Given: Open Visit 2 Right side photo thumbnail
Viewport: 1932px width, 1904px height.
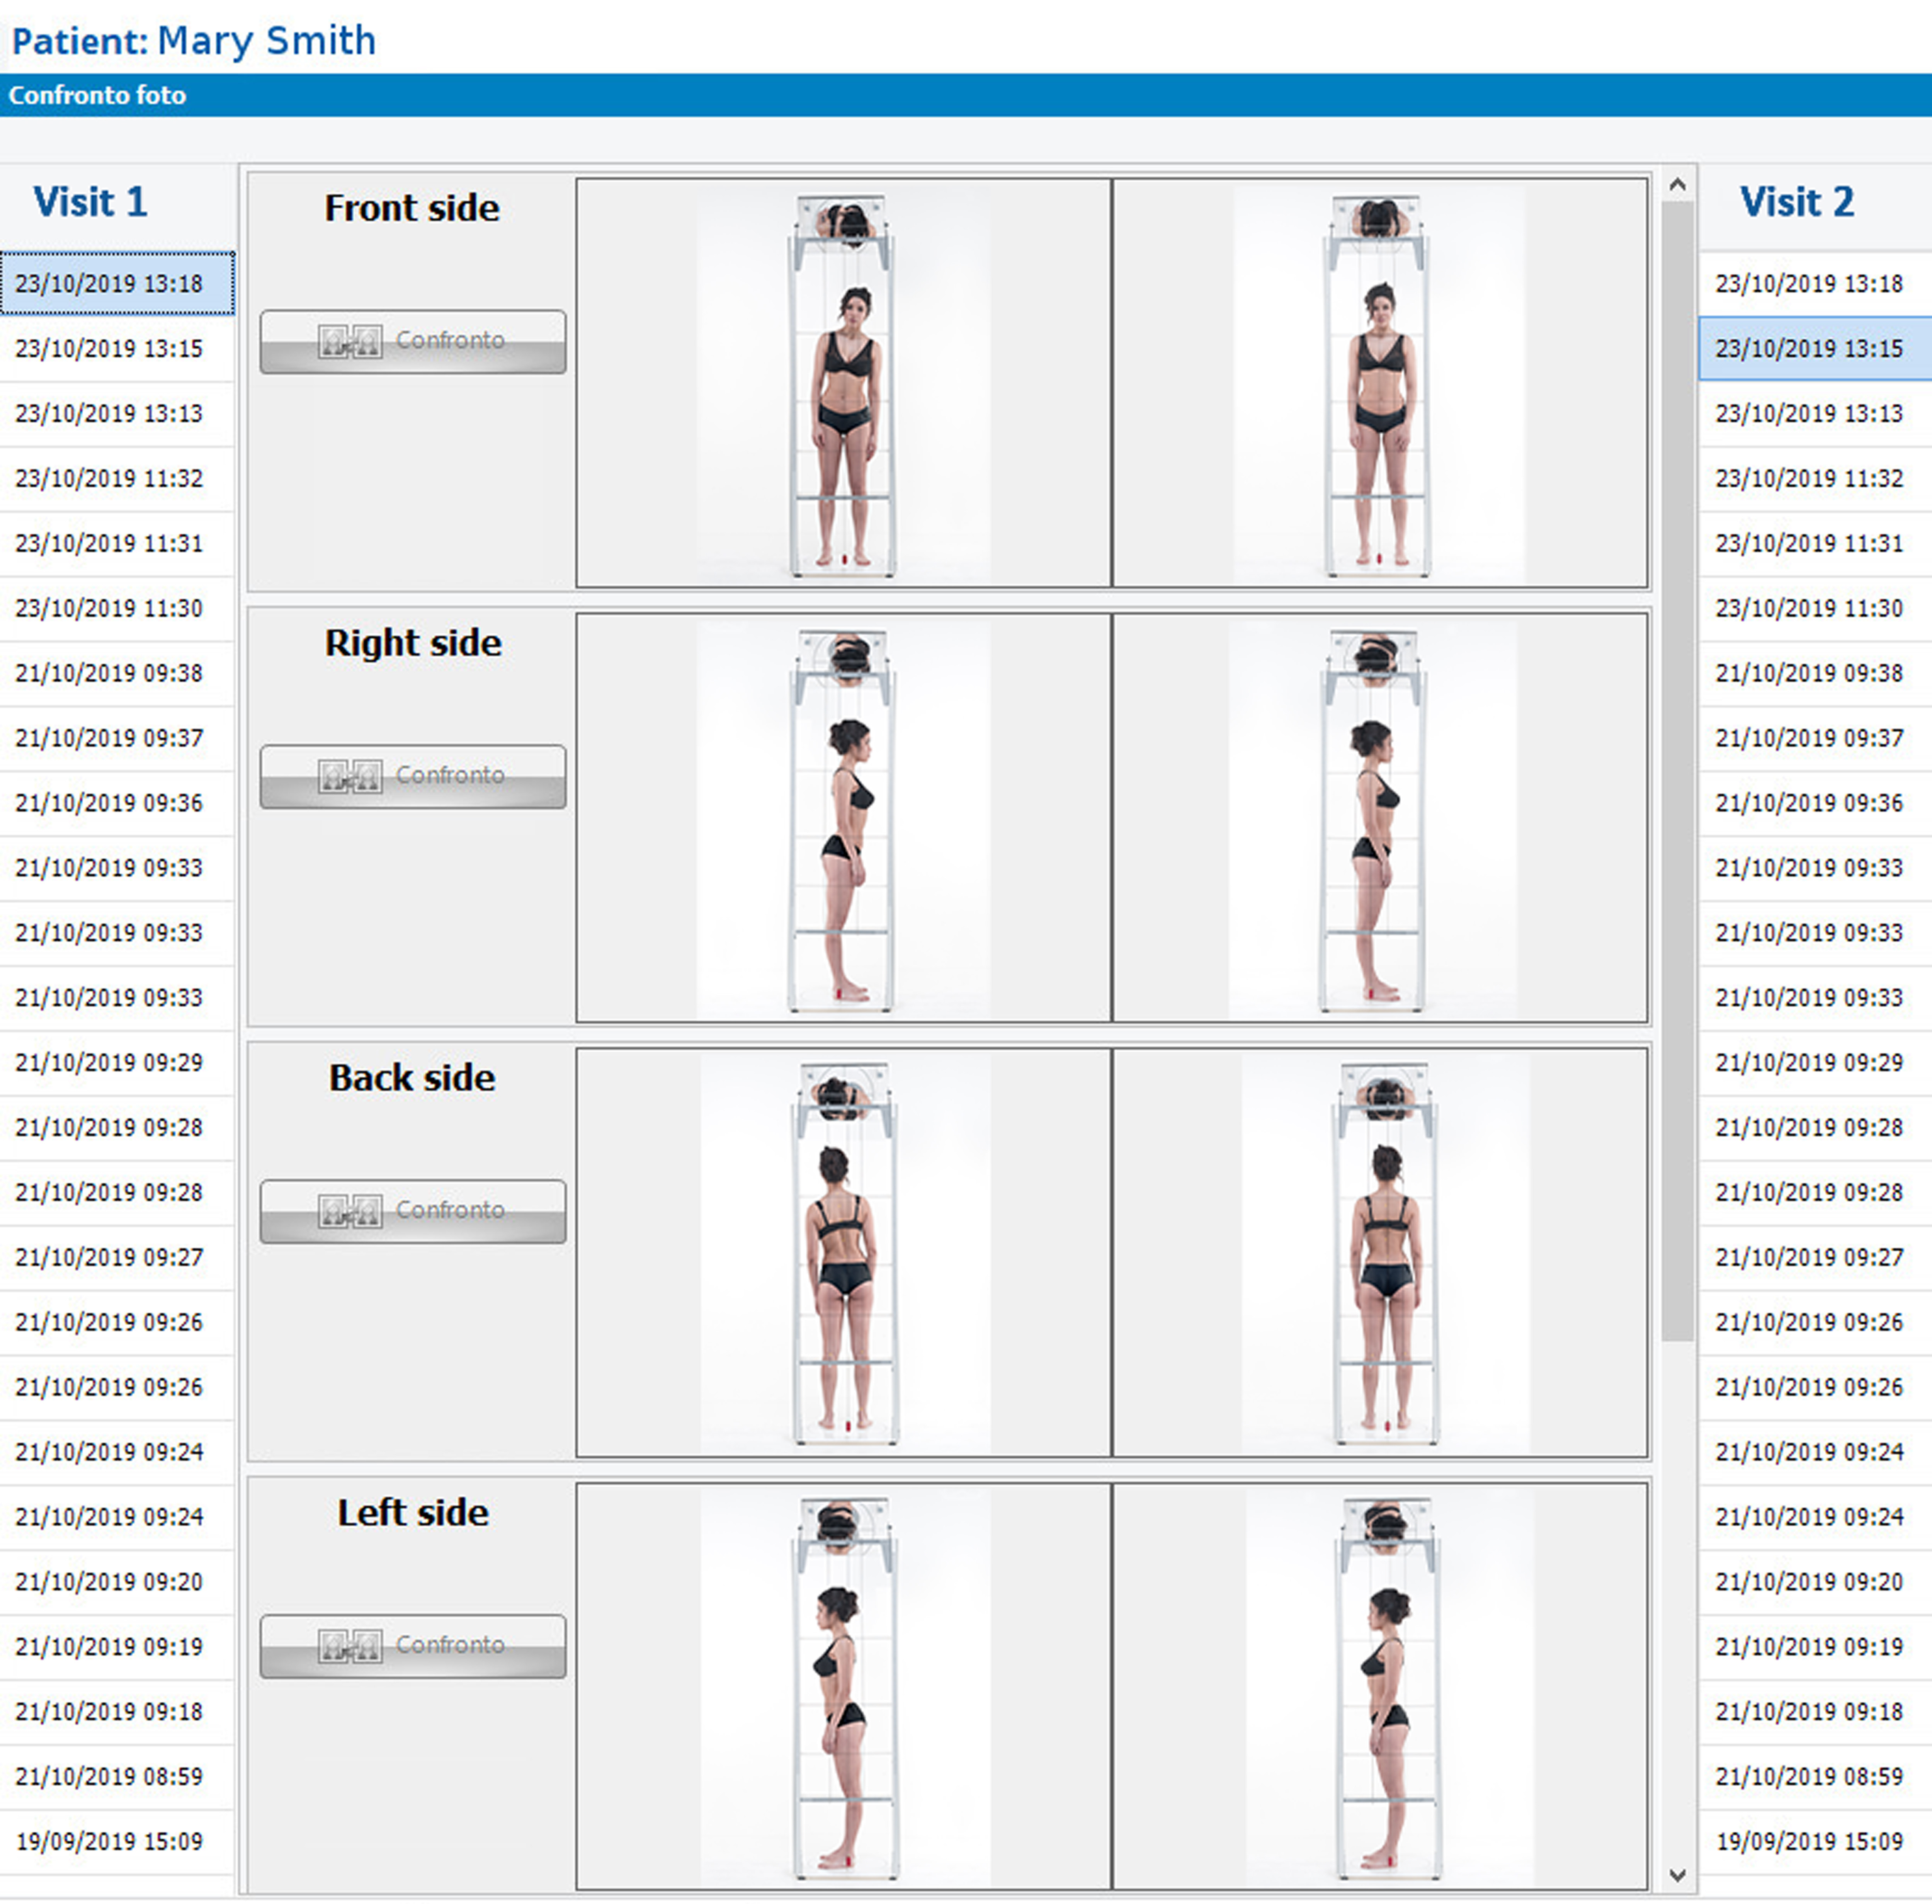Looking at the screenshot, I should (x=1379, y=818).
